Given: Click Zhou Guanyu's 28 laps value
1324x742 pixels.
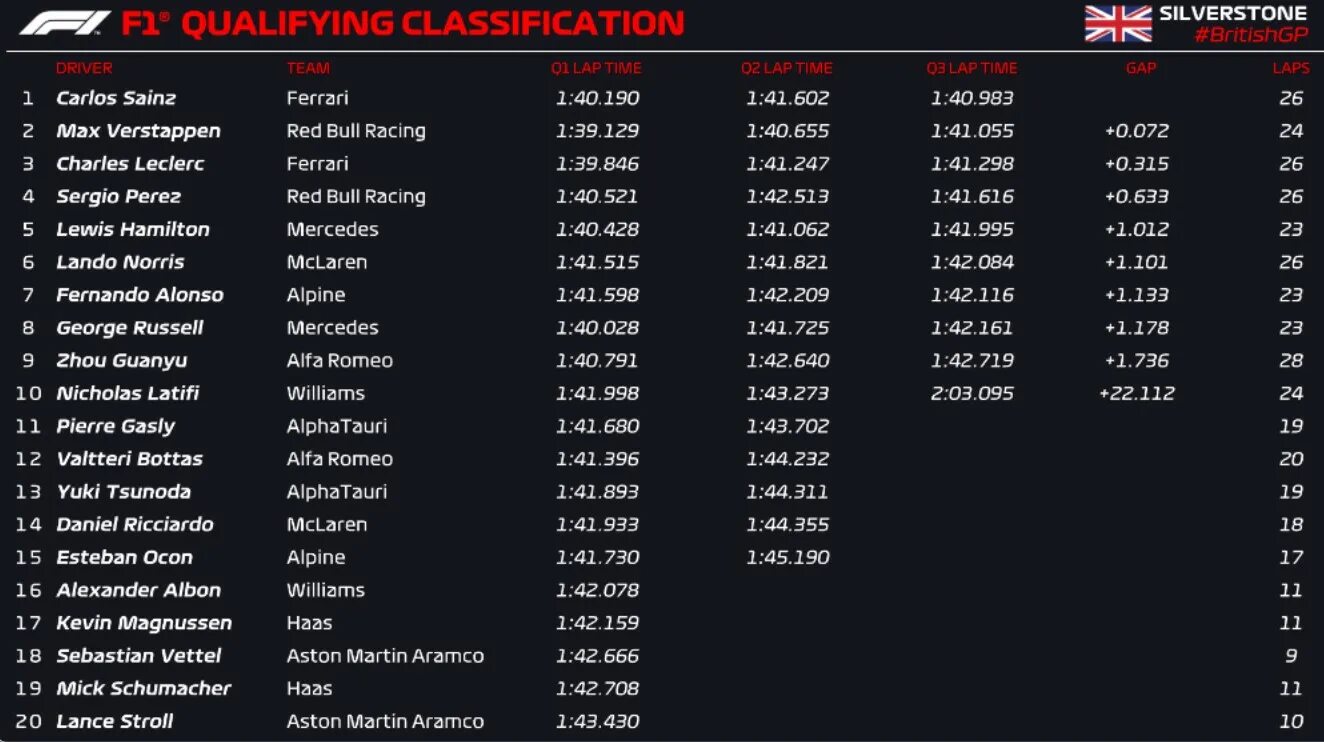Looking at the screenshot, I should click(x=1291, y=360).
